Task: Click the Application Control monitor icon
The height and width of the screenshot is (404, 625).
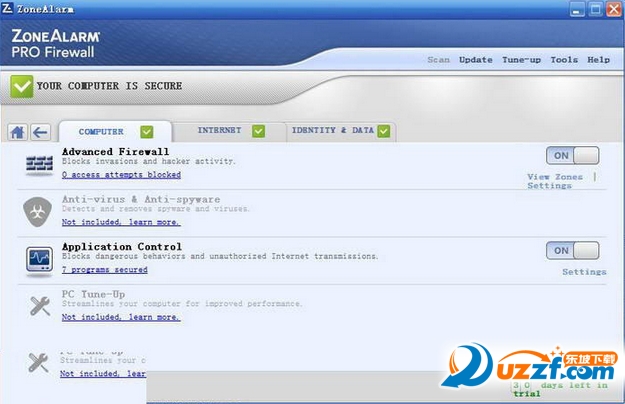Action: click(39, 259)
